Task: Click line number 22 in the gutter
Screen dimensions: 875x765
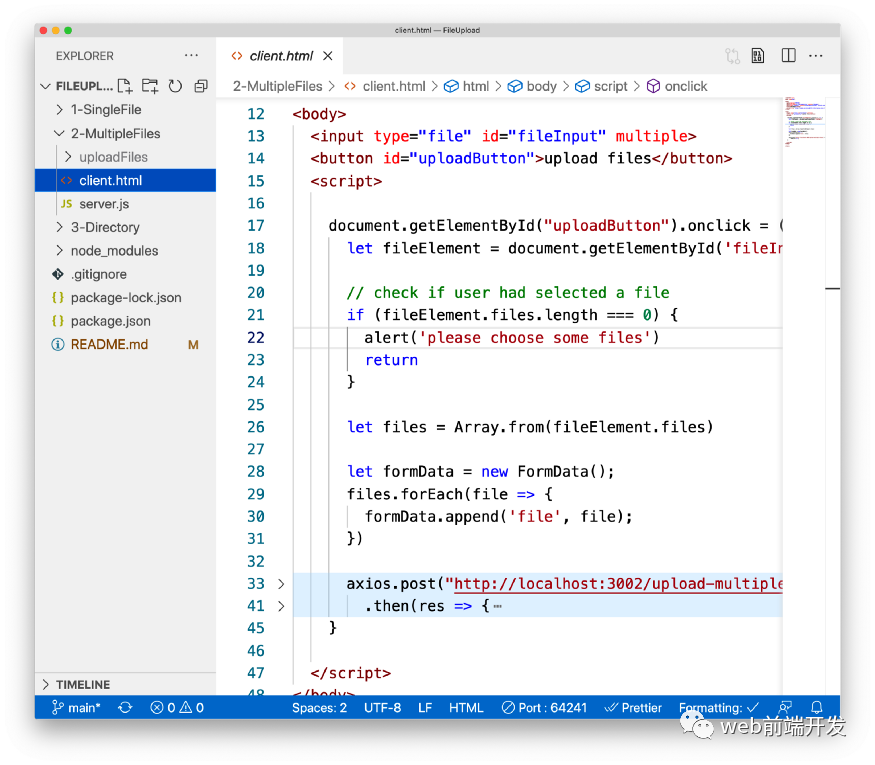Action: [256, 338]
